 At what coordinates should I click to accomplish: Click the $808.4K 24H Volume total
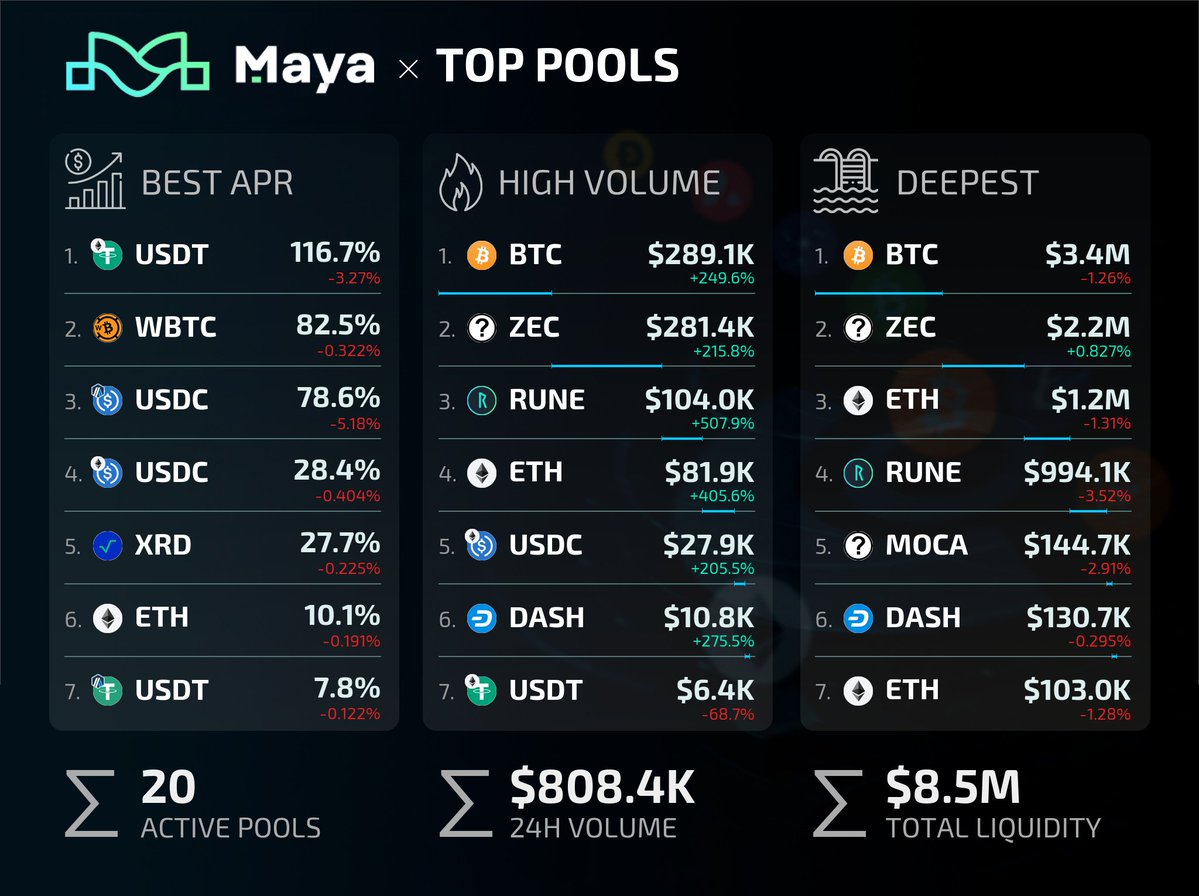coord(602,787)
